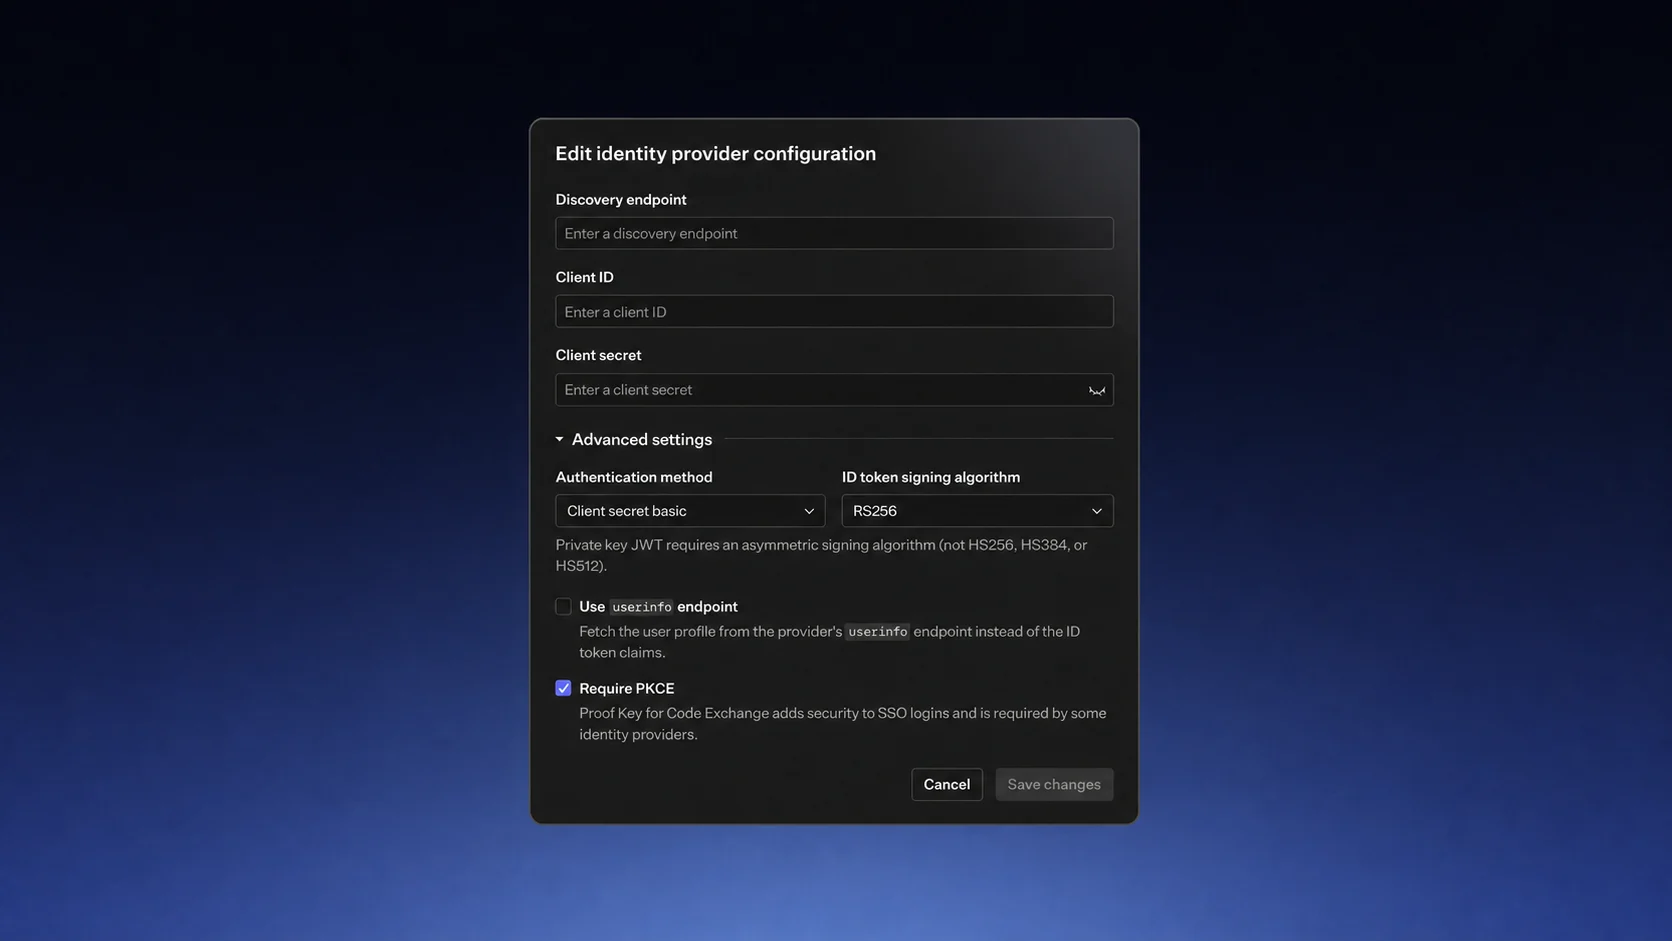Open the ID token signing algorithm dropdown
This screenshot has width=1672, height=941.
point(977,511)
